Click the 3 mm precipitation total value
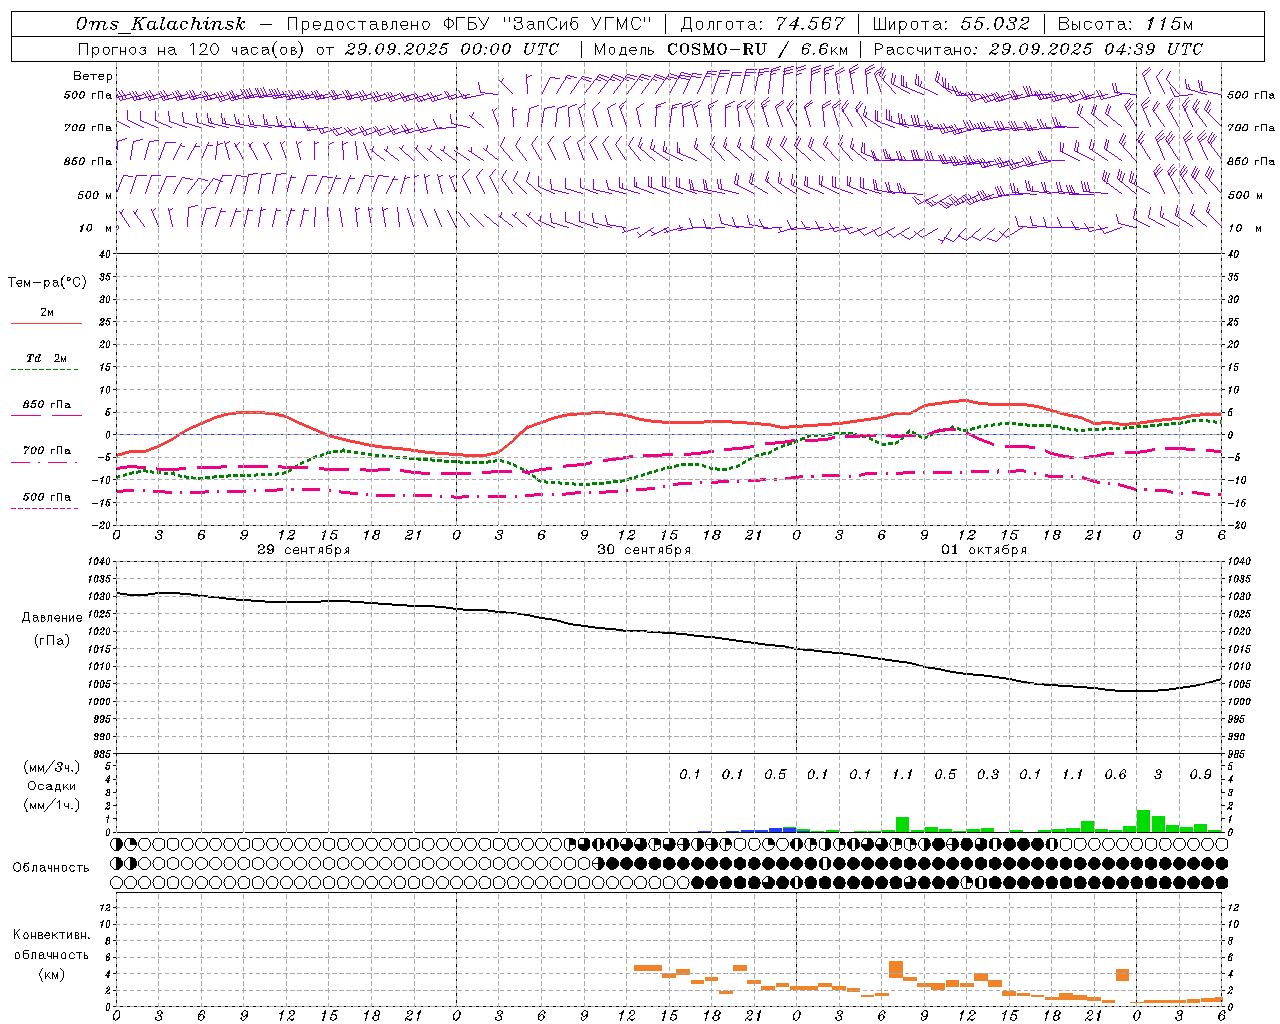Viewport: 1280px width, 1024px height. pyautogui.click(x=1157, y=774)
